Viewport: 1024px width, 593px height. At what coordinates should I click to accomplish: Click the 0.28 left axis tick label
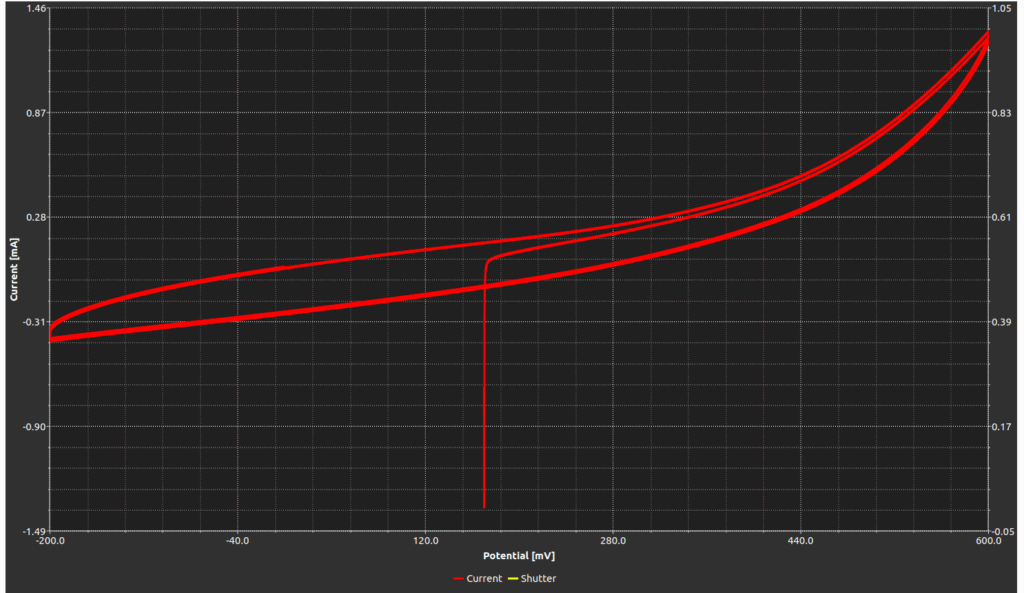(x=36, y=217)
